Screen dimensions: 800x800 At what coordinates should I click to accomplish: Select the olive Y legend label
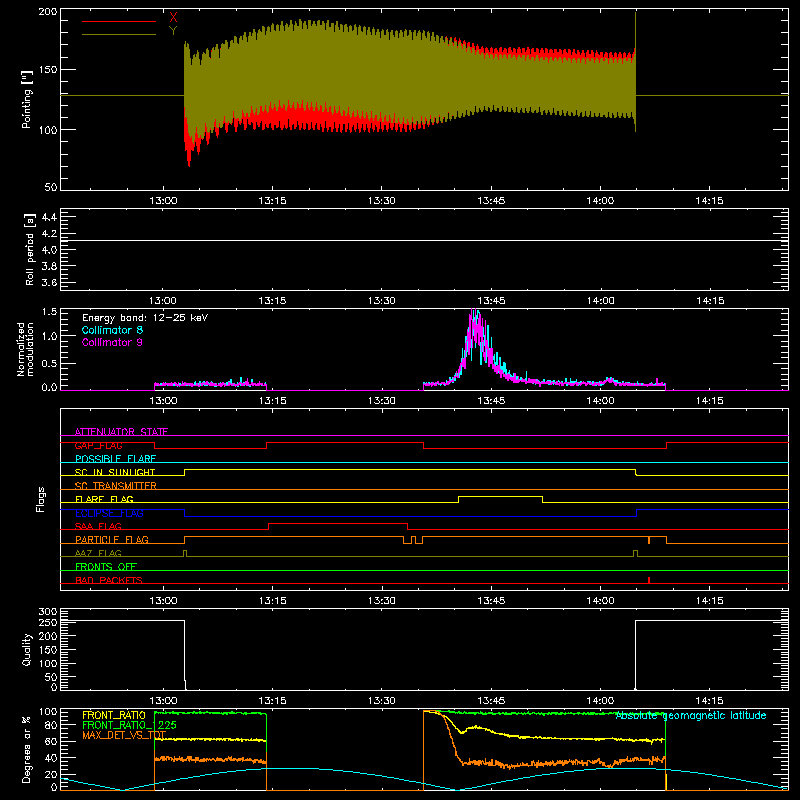173,31
